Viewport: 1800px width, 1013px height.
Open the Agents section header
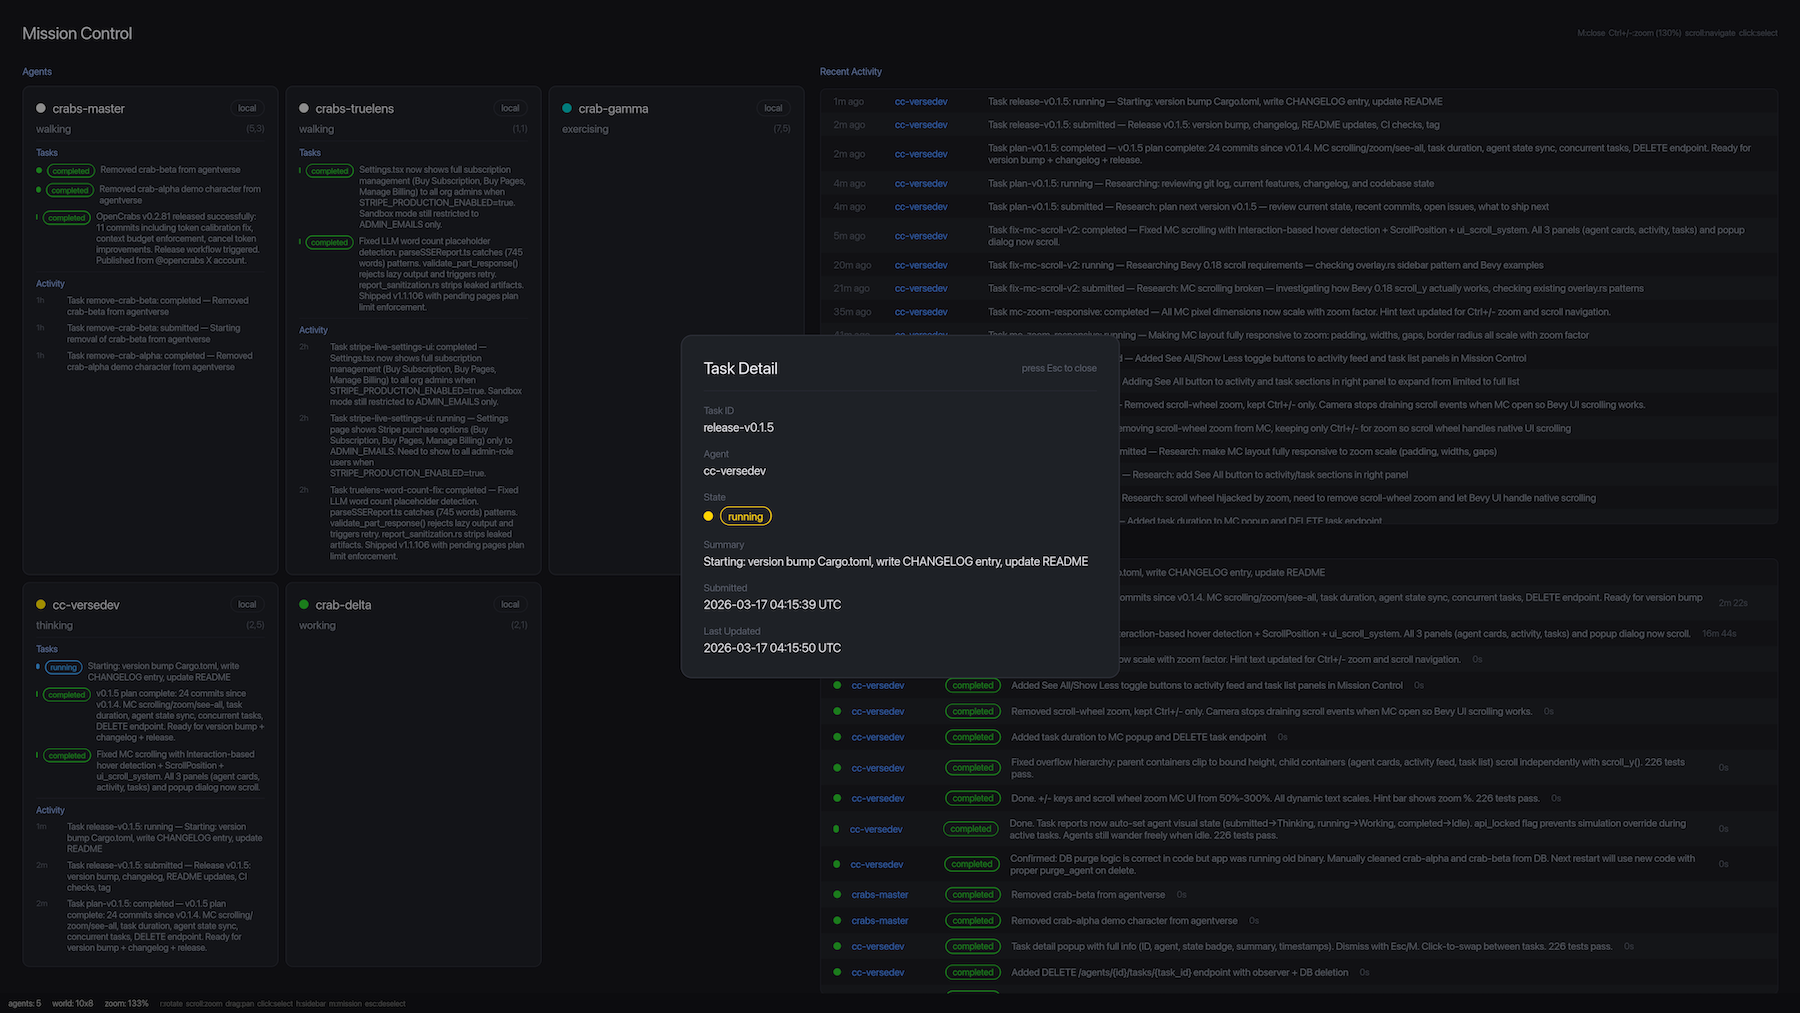pos(37,72)
